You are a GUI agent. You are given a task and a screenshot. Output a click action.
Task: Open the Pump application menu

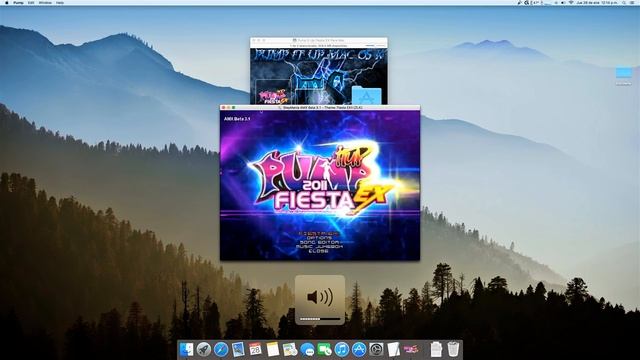coord(18,2)
